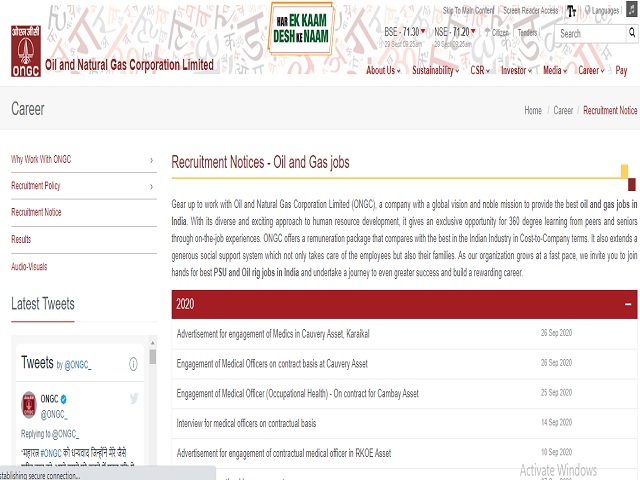This screenshot has width=640, height=480.
Task: Click Skip To Main Content link
Action: tap(468, 11)
